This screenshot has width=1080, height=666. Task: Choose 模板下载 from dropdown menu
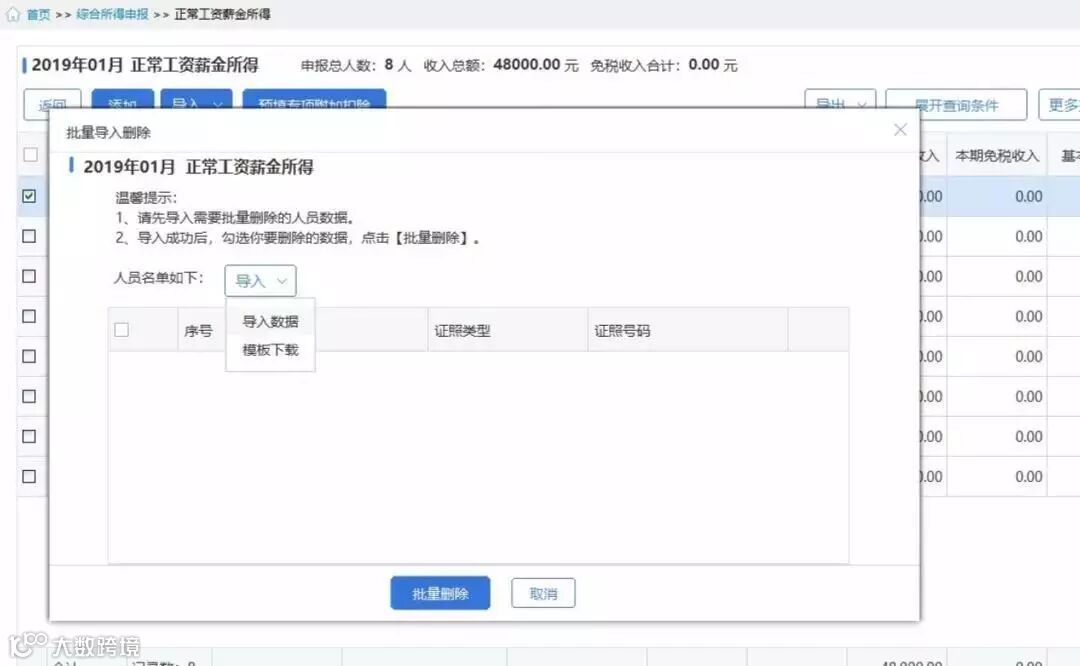click(270, 350)
